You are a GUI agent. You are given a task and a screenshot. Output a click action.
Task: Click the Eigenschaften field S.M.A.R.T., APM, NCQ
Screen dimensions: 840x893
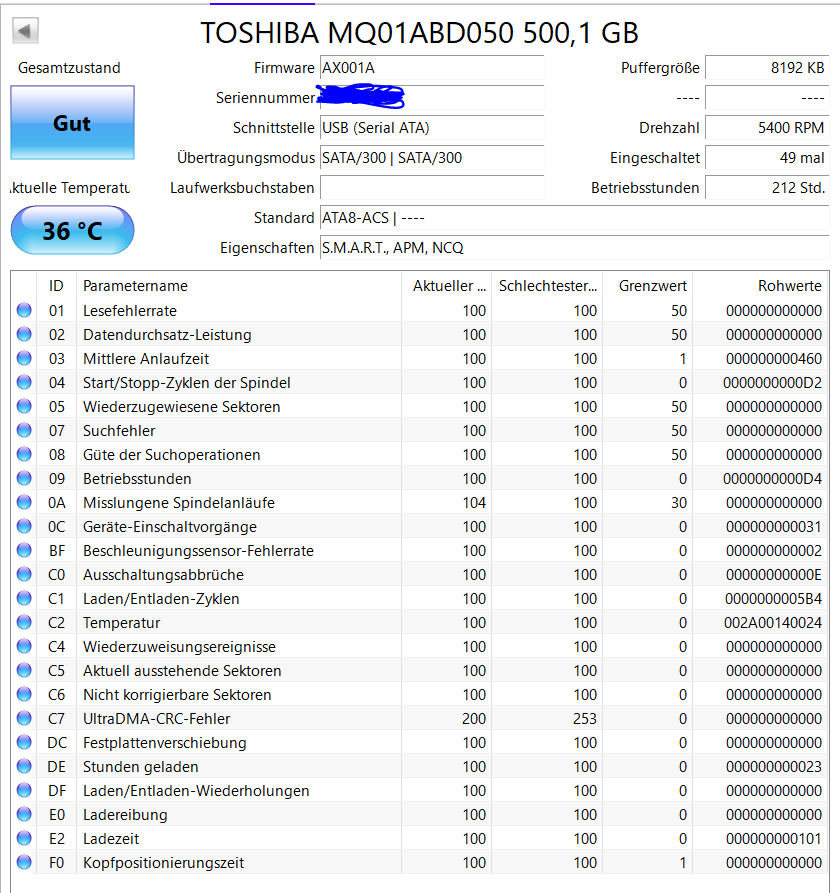click(574, 248)
